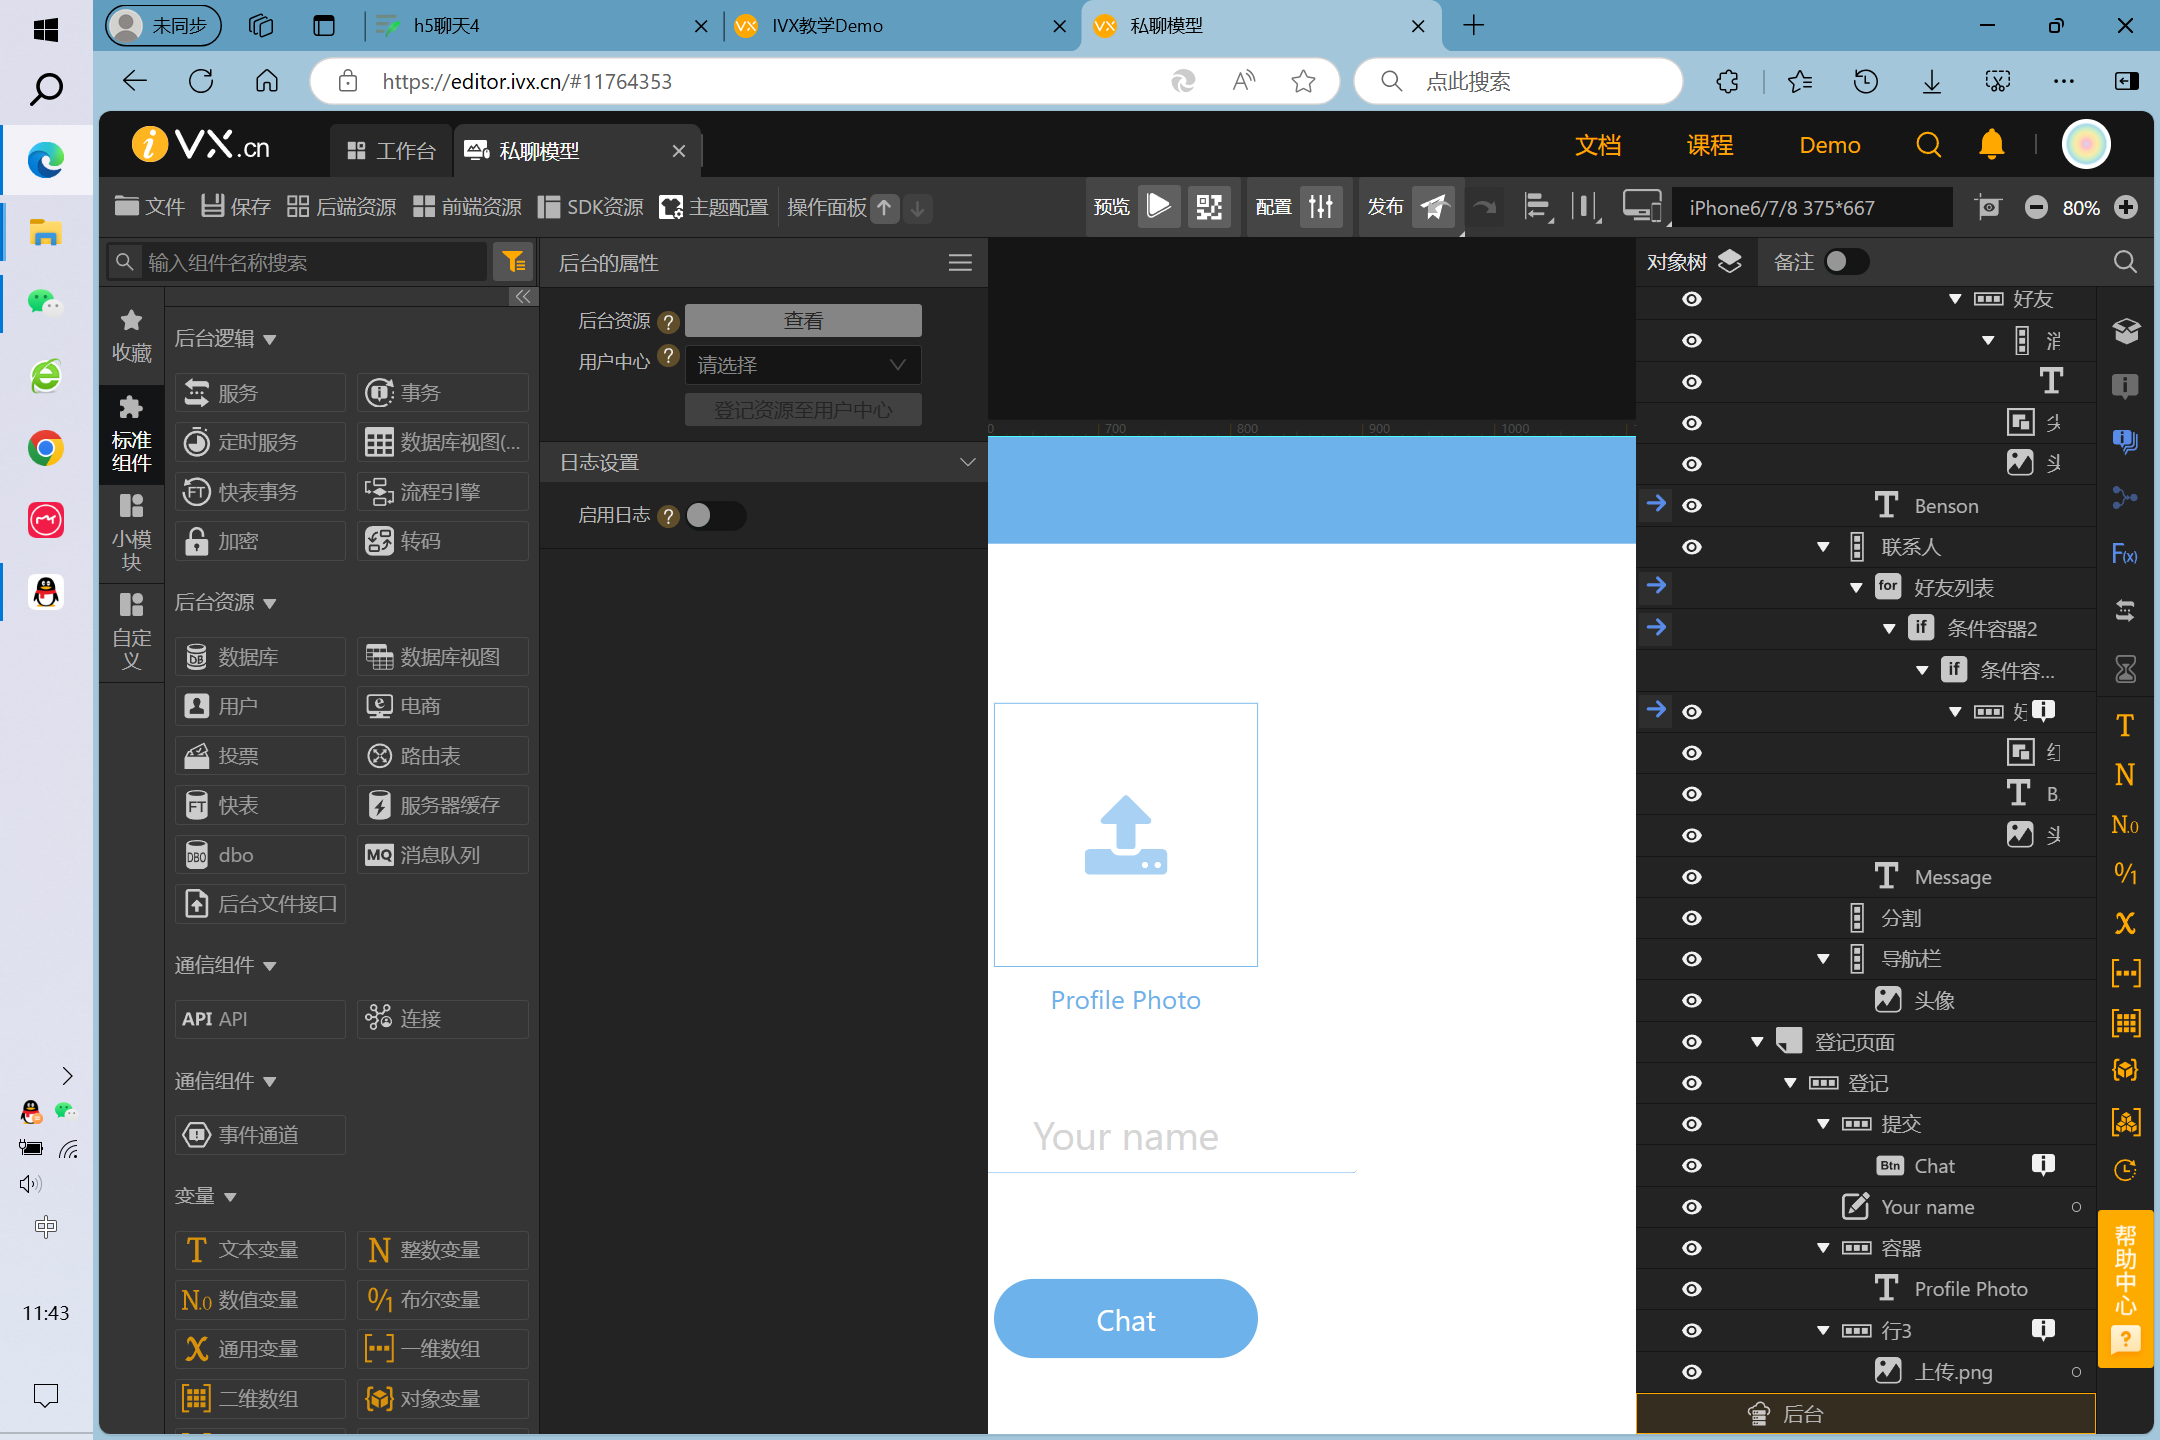Collapse the 联系人 tree node
This screenshot has width=2160, height=1440.
1823,547
